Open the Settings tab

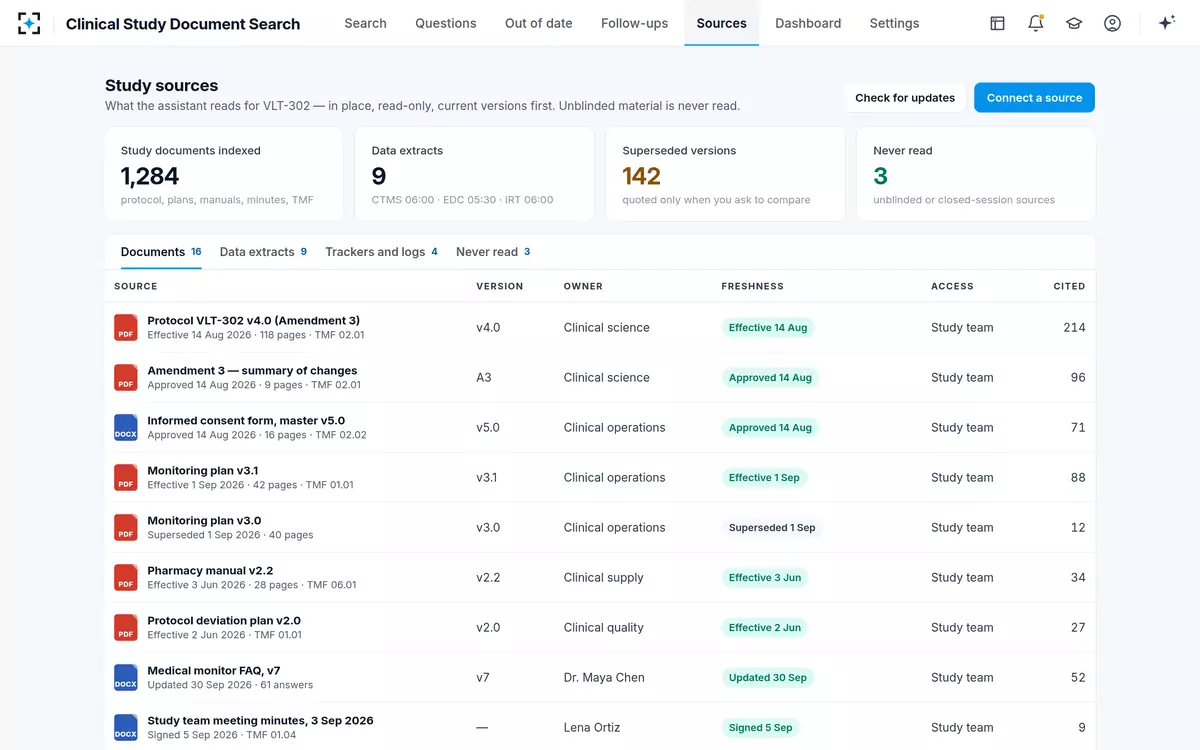tap(894, 23)
